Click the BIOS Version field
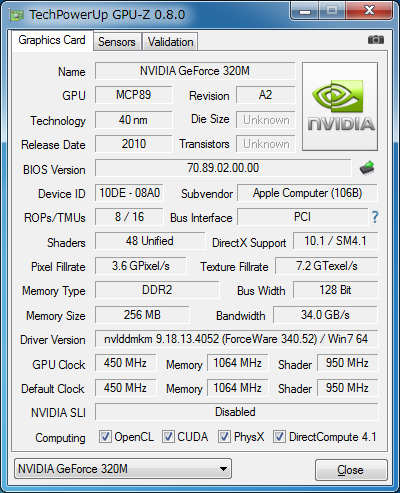This screenshot has height=493, width=400. click(x=223, y=168)
